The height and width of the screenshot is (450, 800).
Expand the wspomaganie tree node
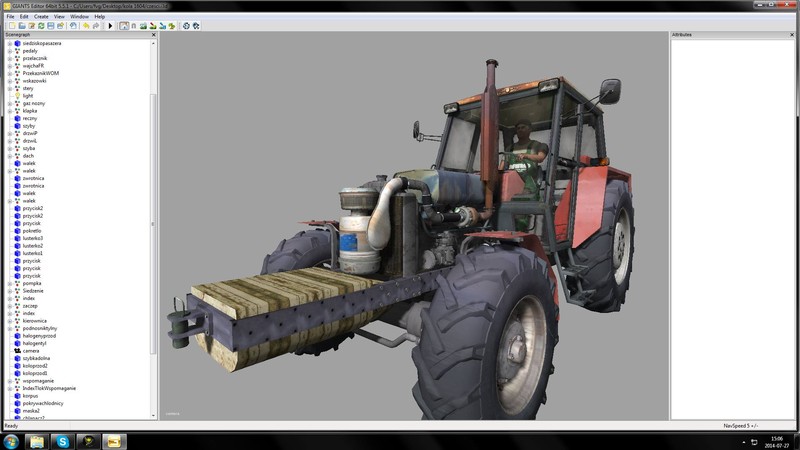click(9, 381)
